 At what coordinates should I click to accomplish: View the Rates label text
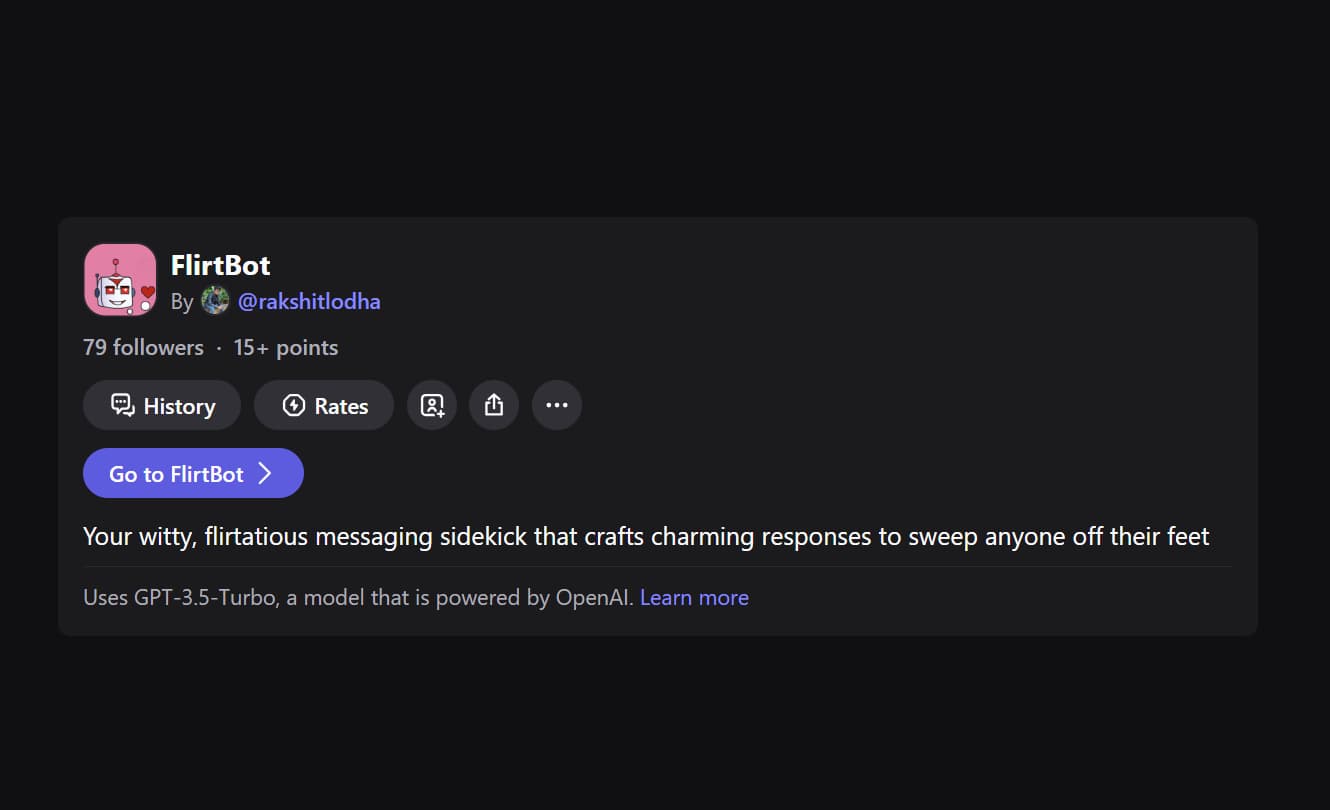(x=341, y=406)
